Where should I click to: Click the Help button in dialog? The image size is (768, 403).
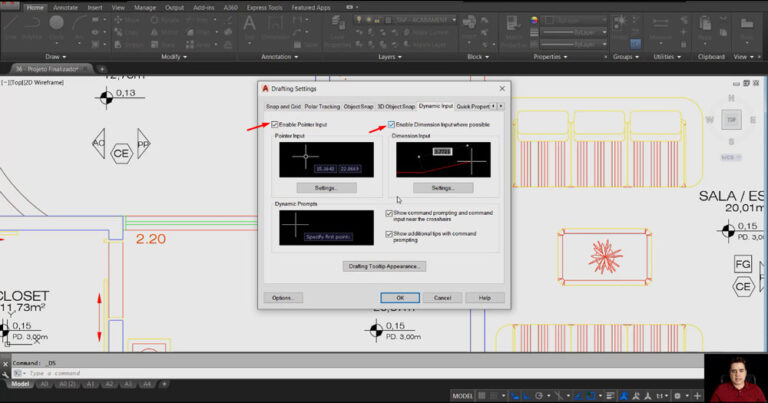(x=484, y=298)
